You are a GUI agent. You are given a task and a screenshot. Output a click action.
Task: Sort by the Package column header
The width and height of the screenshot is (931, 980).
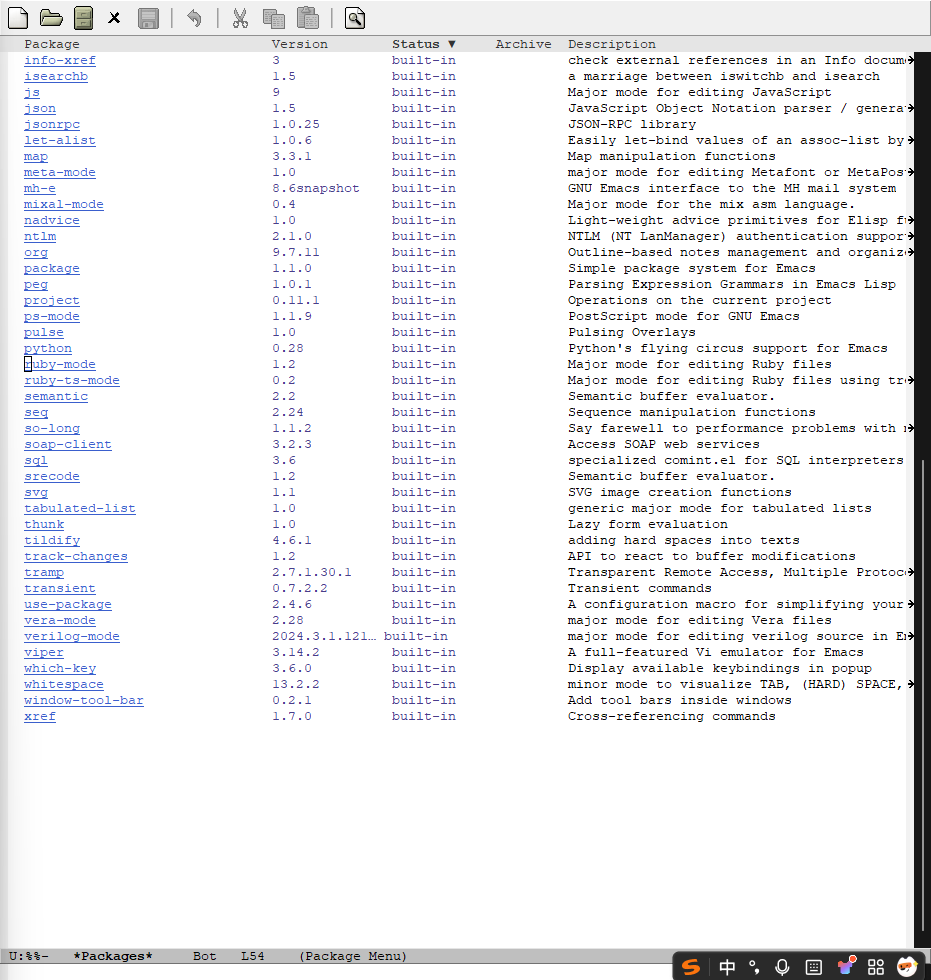coord(52,44)
